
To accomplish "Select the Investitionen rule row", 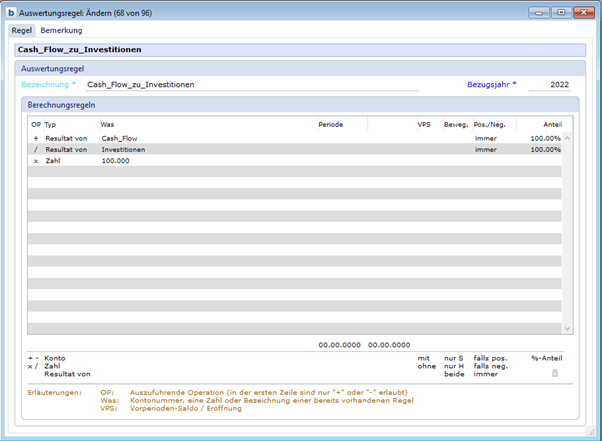I will (x=123, y=149).
